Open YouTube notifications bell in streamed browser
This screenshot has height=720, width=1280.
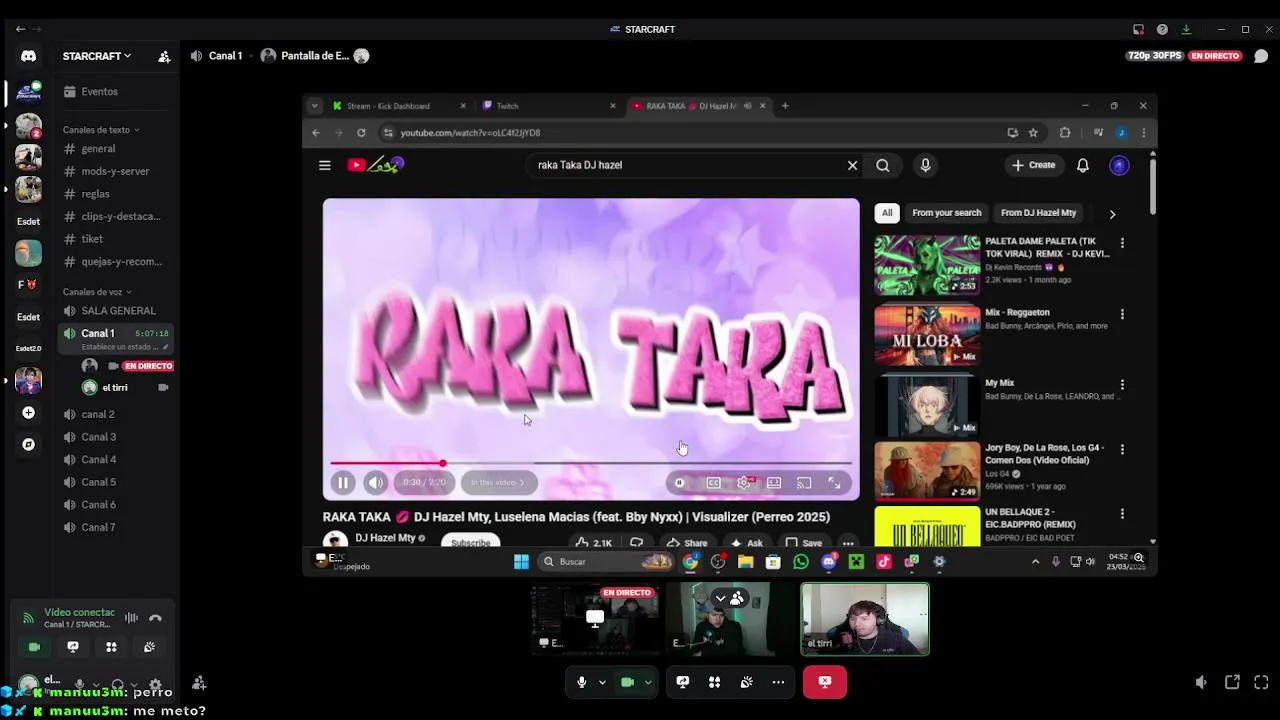point(1082,165)
